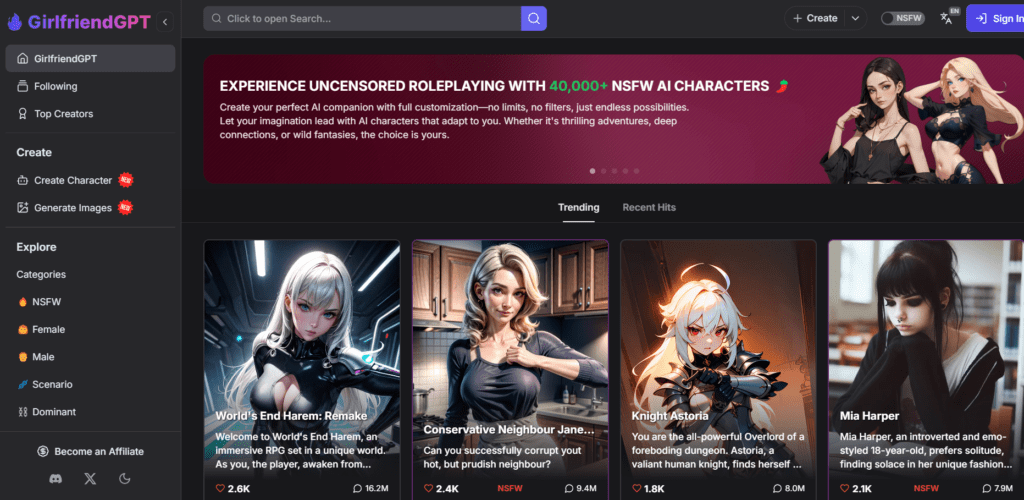Click the uncensored roleplaying promo banner

tap(613, 119)
